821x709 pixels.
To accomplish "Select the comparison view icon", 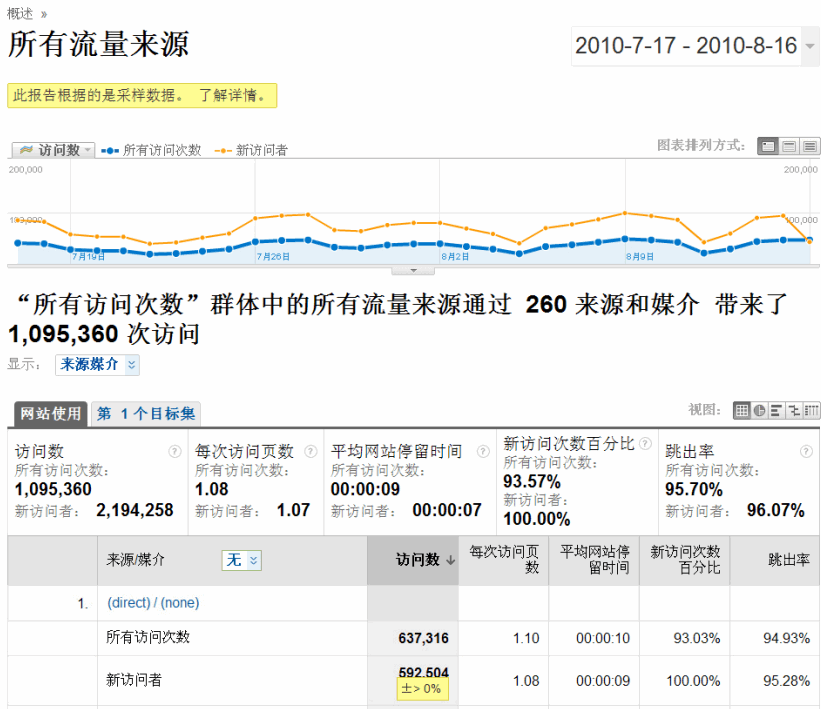I will click(794, 410).
